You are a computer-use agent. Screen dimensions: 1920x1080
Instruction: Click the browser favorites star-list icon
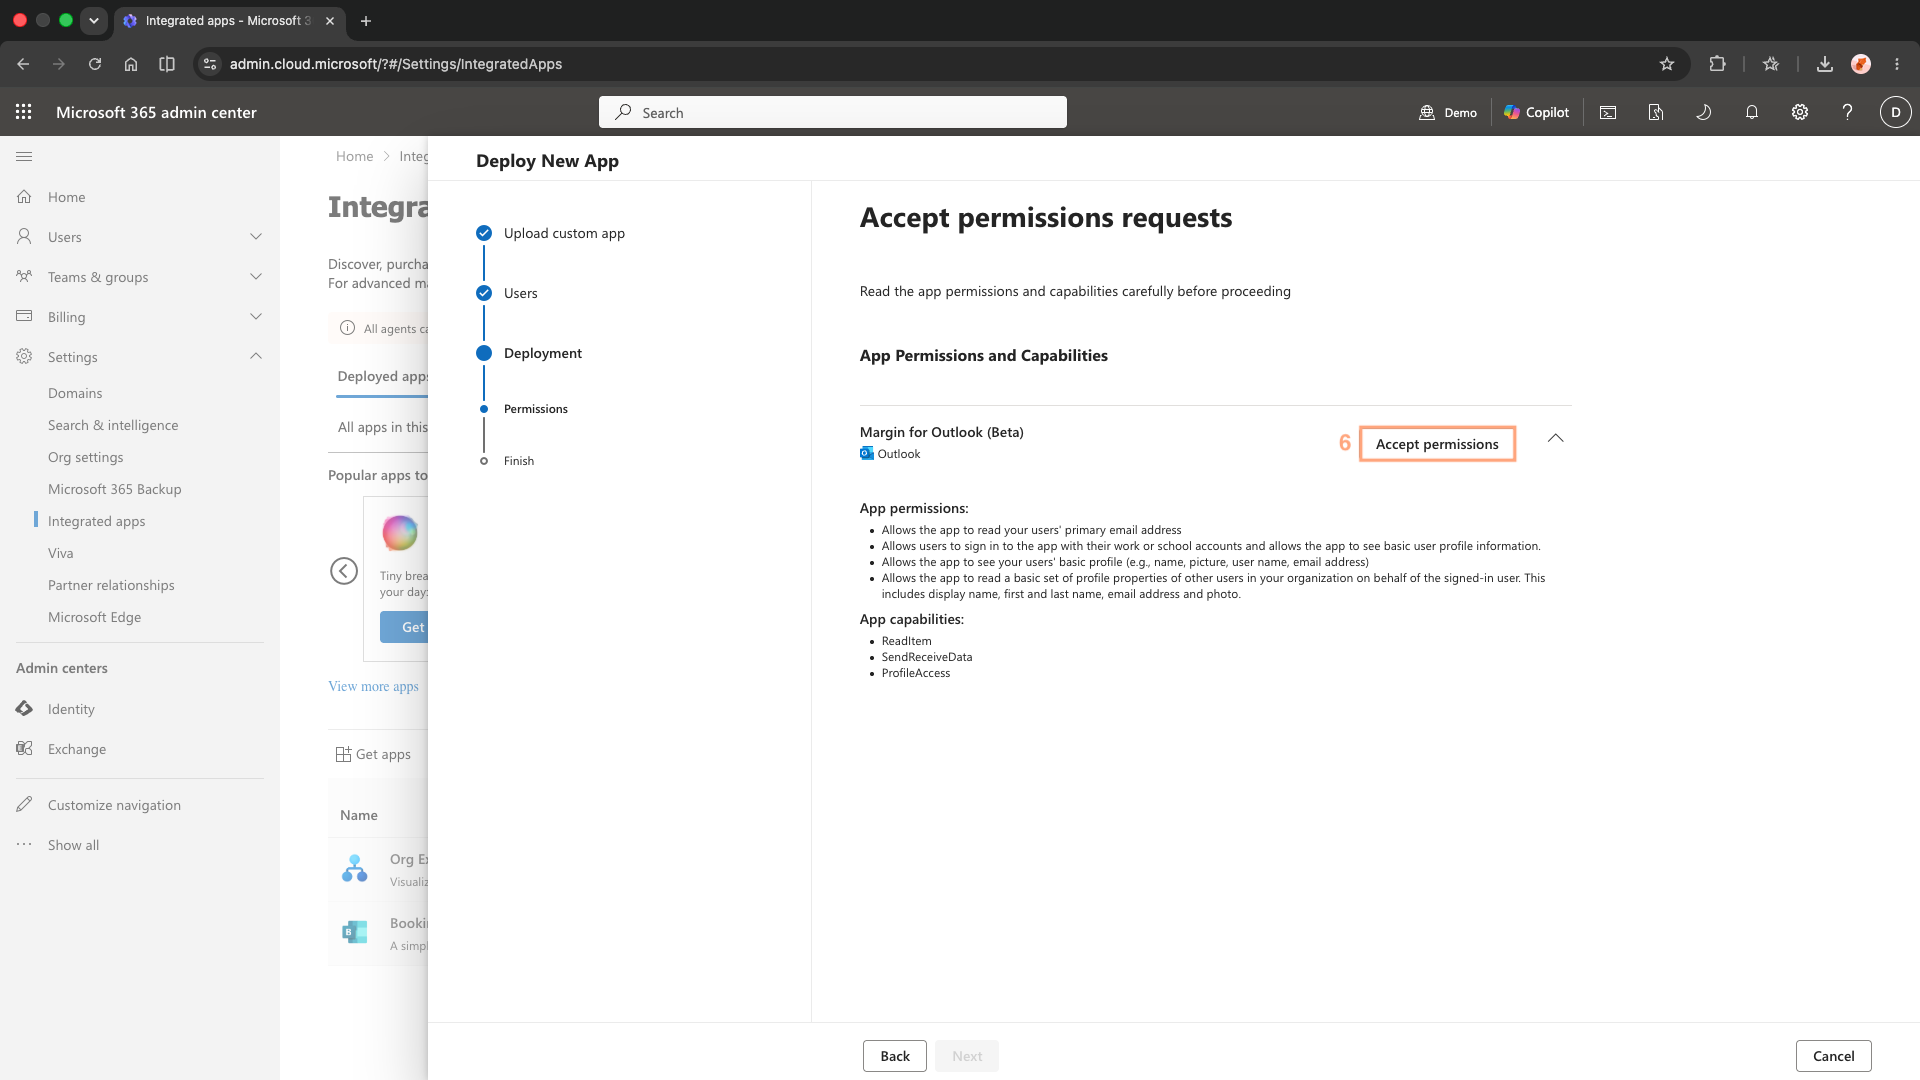(x=1771, y=64)
